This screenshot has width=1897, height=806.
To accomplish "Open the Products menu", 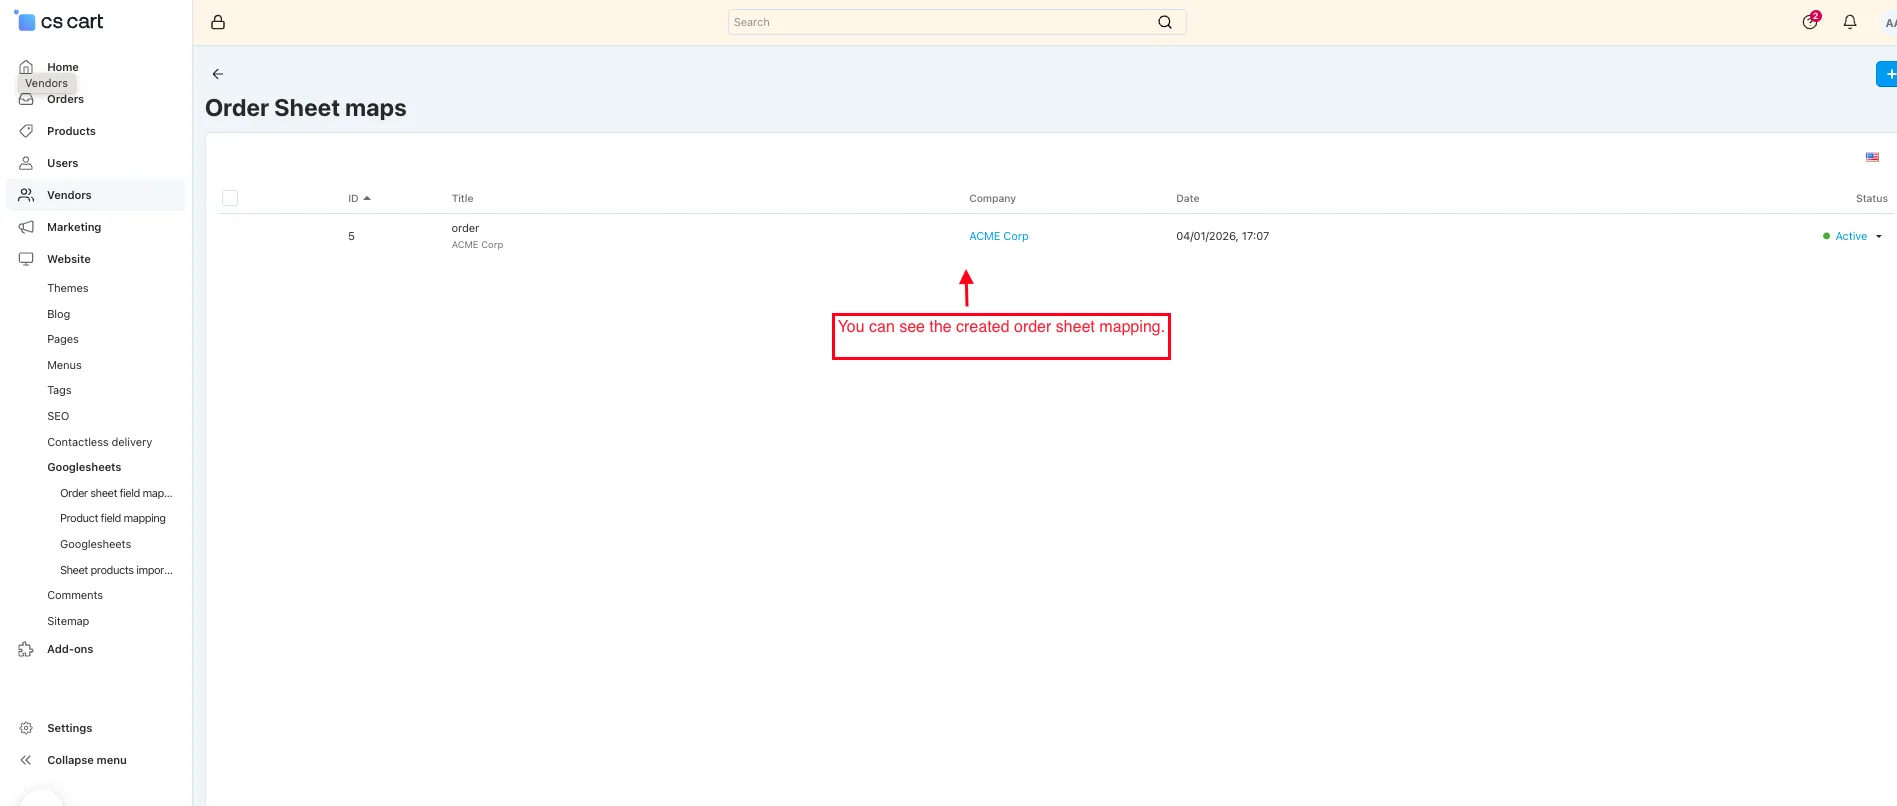I will pyautogui.click(x=71, y=131).
